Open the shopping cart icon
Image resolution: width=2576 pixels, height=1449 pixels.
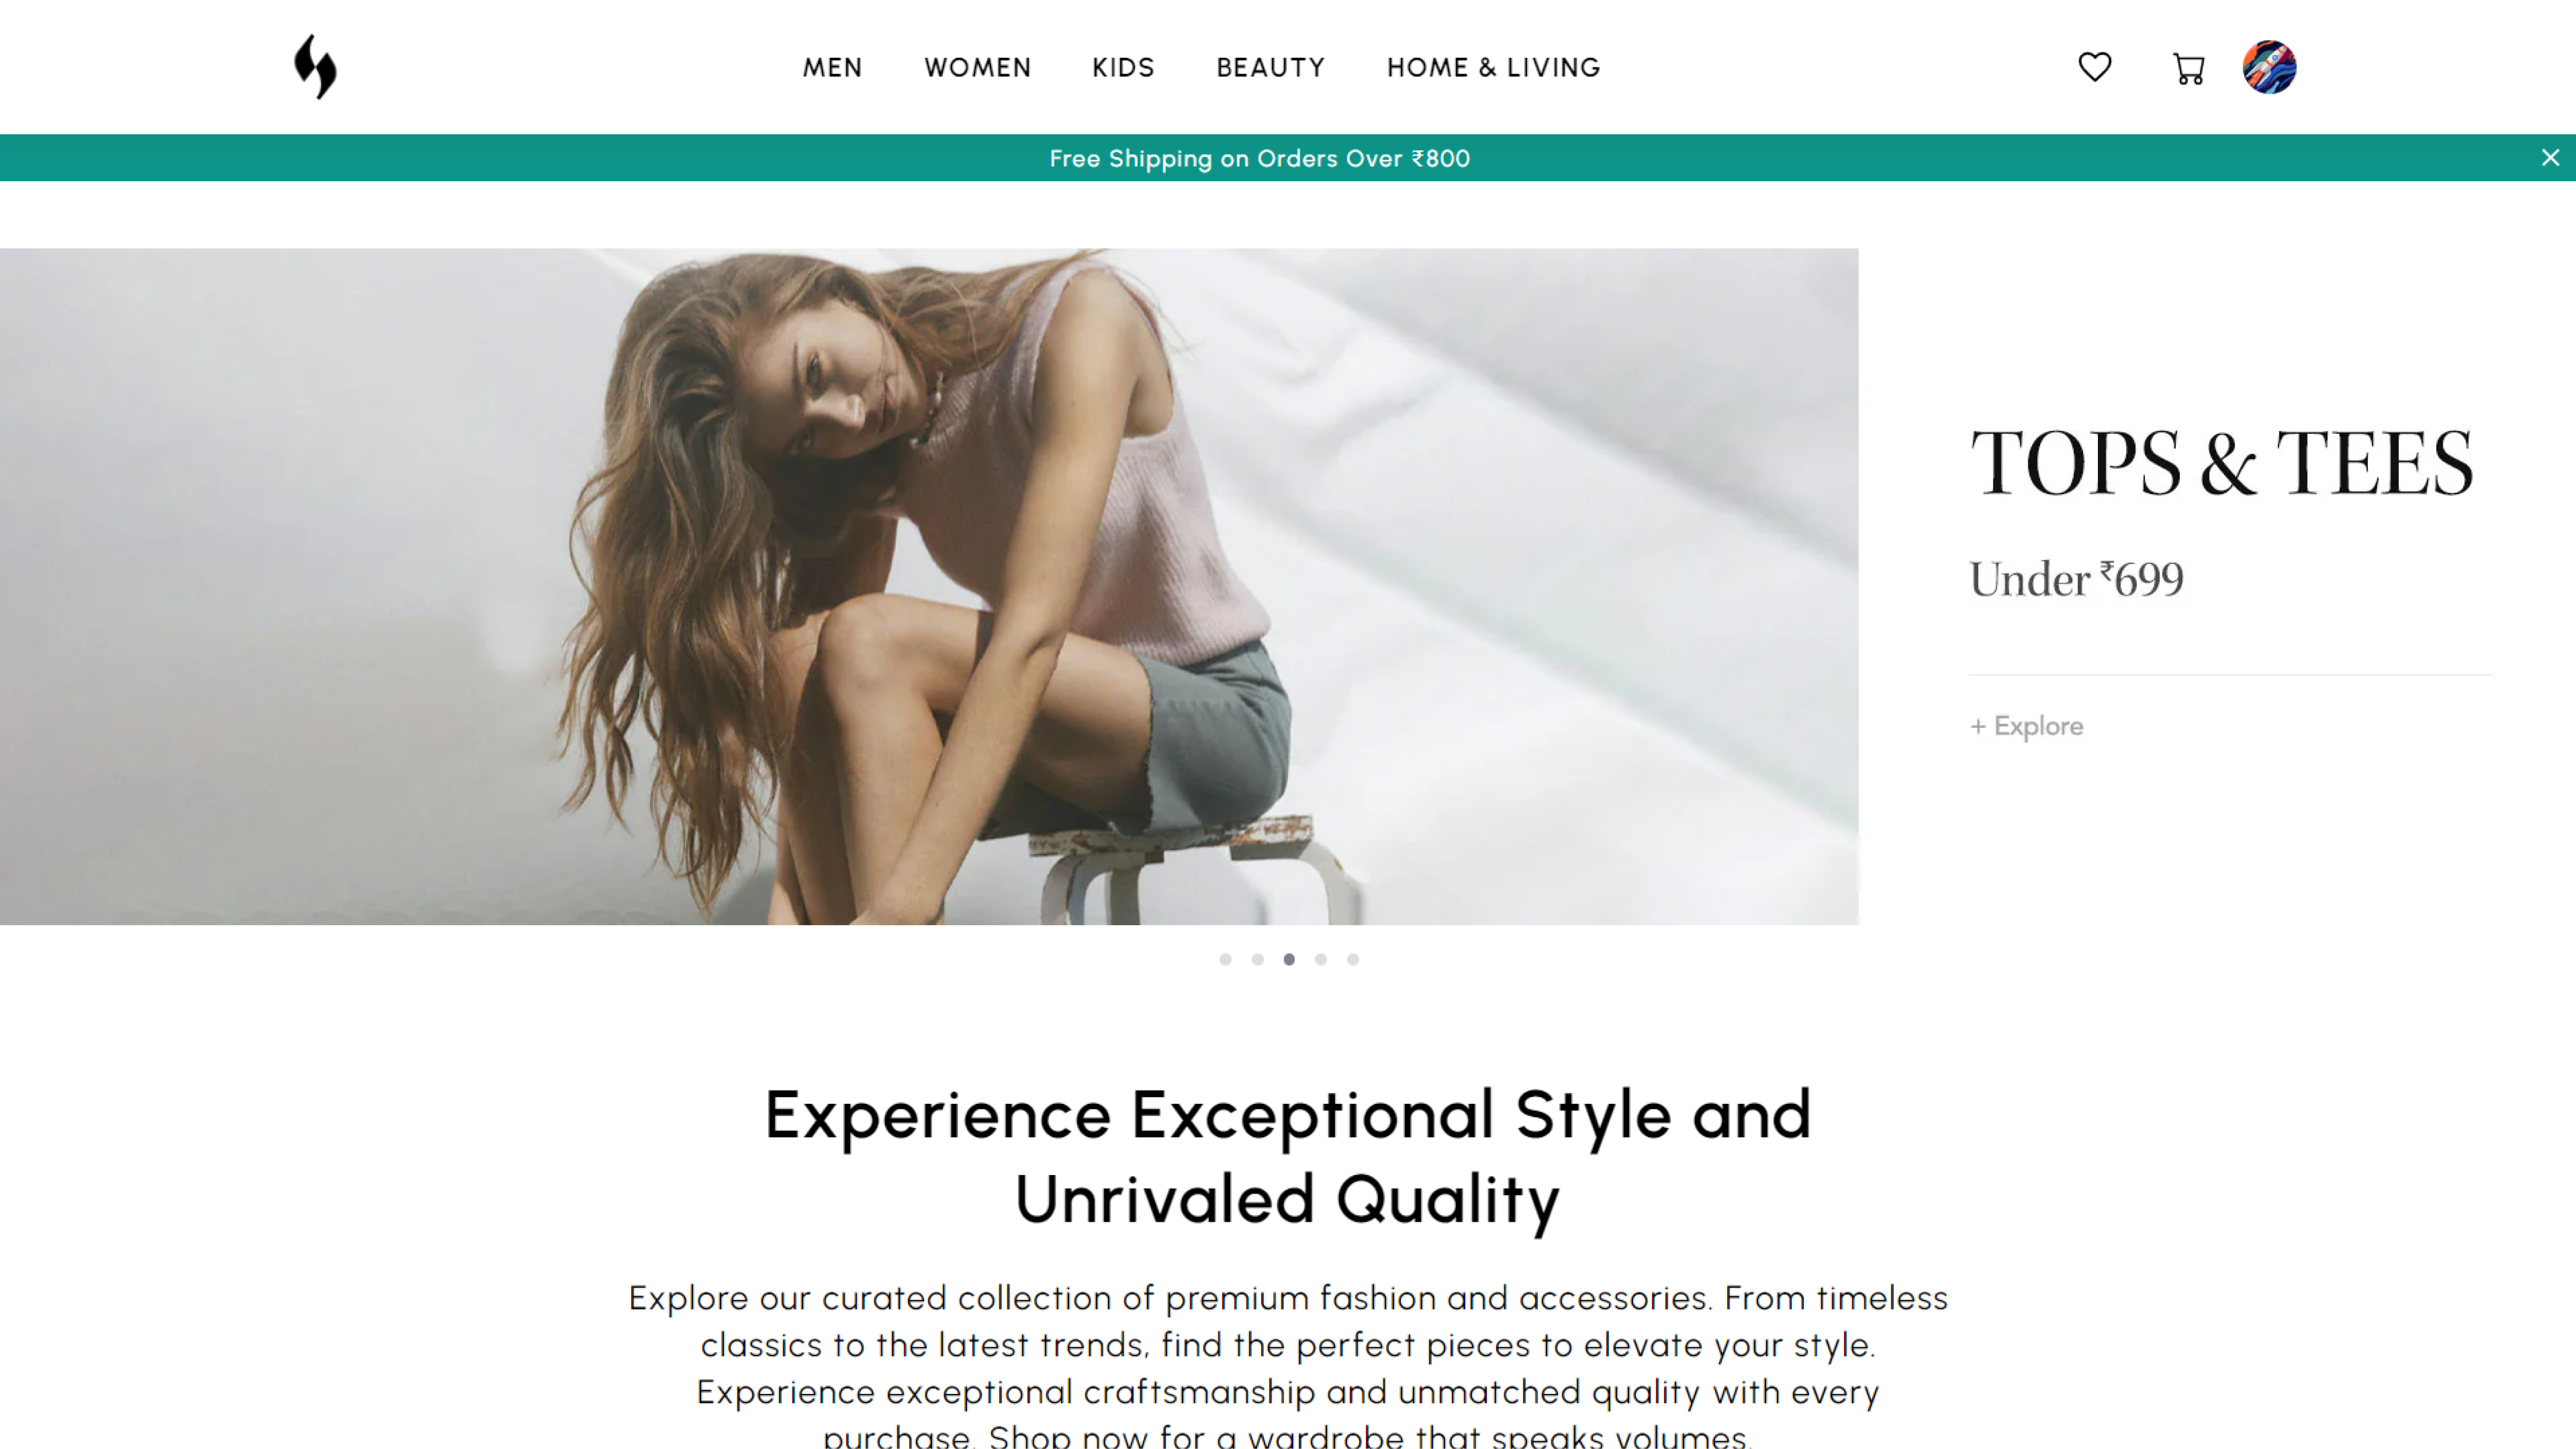click(x=2188, y=68)
